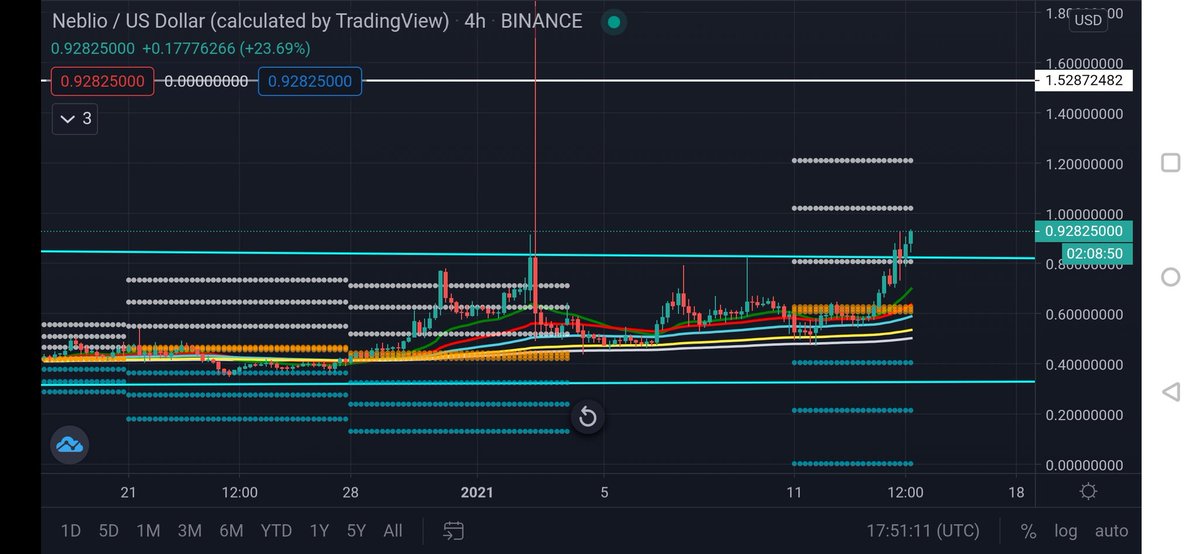This screenshot has height=554, width=1200.
Task: Tap Android recent apps square button
Action: (x=1170, y=163)
